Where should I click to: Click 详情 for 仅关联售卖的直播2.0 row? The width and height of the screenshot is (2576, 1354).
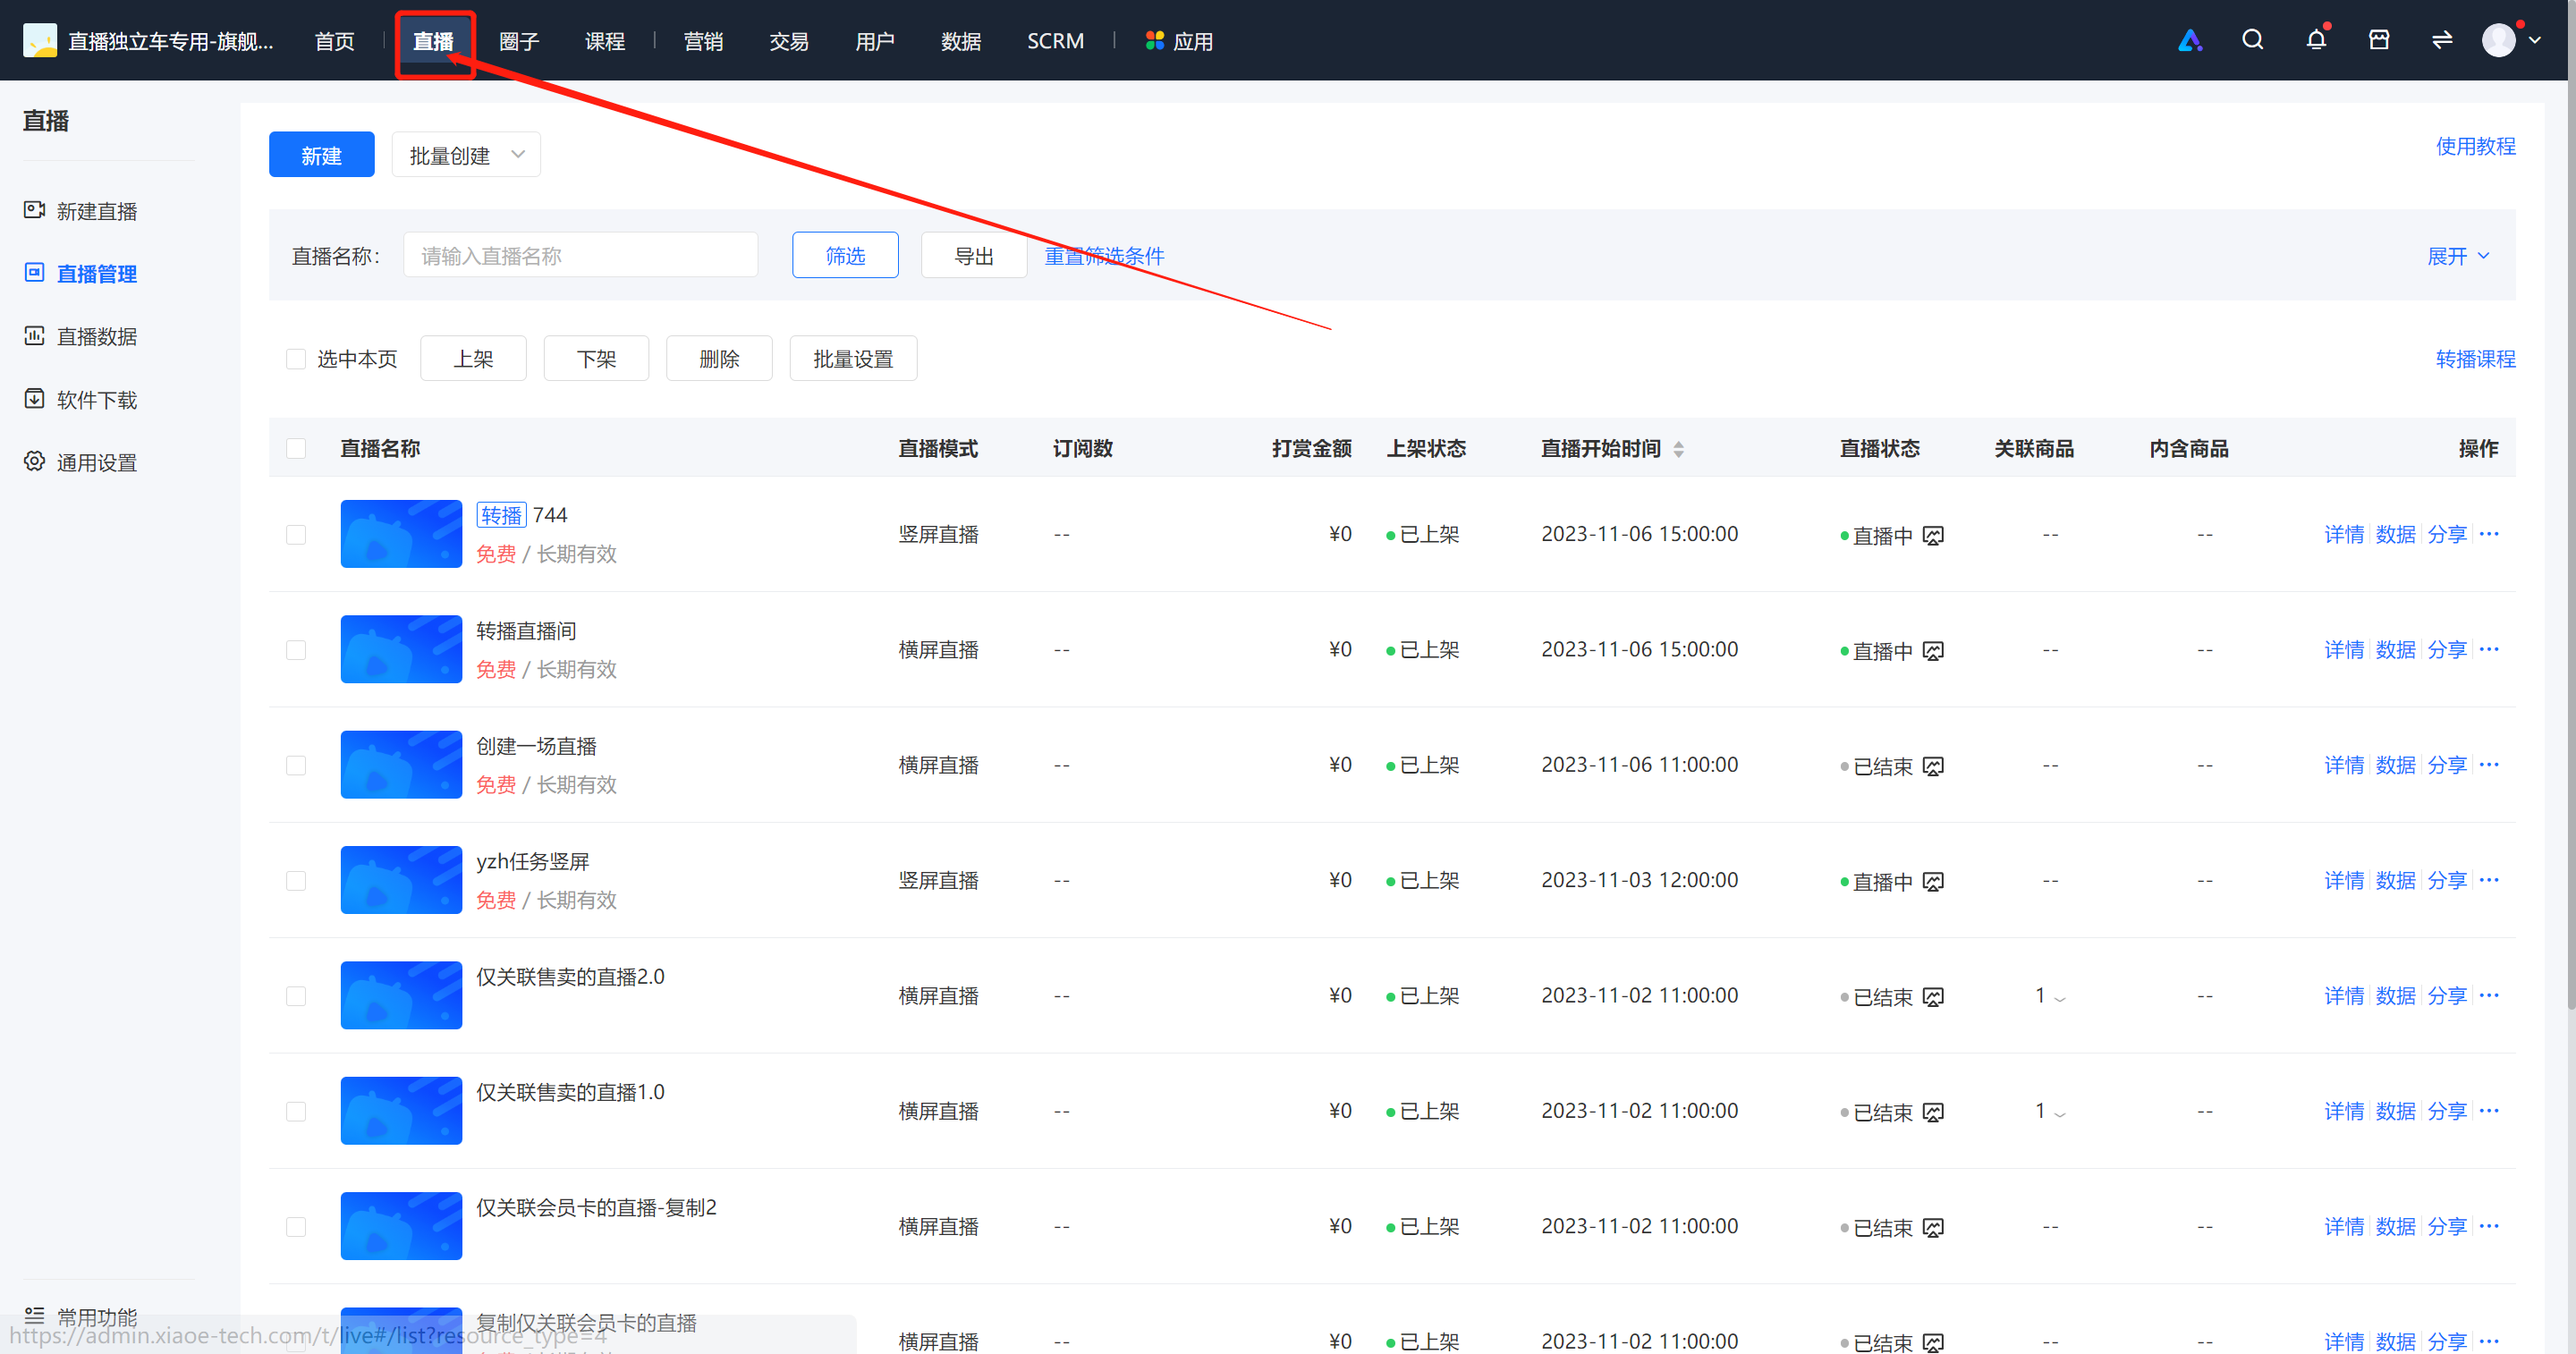2343,996
